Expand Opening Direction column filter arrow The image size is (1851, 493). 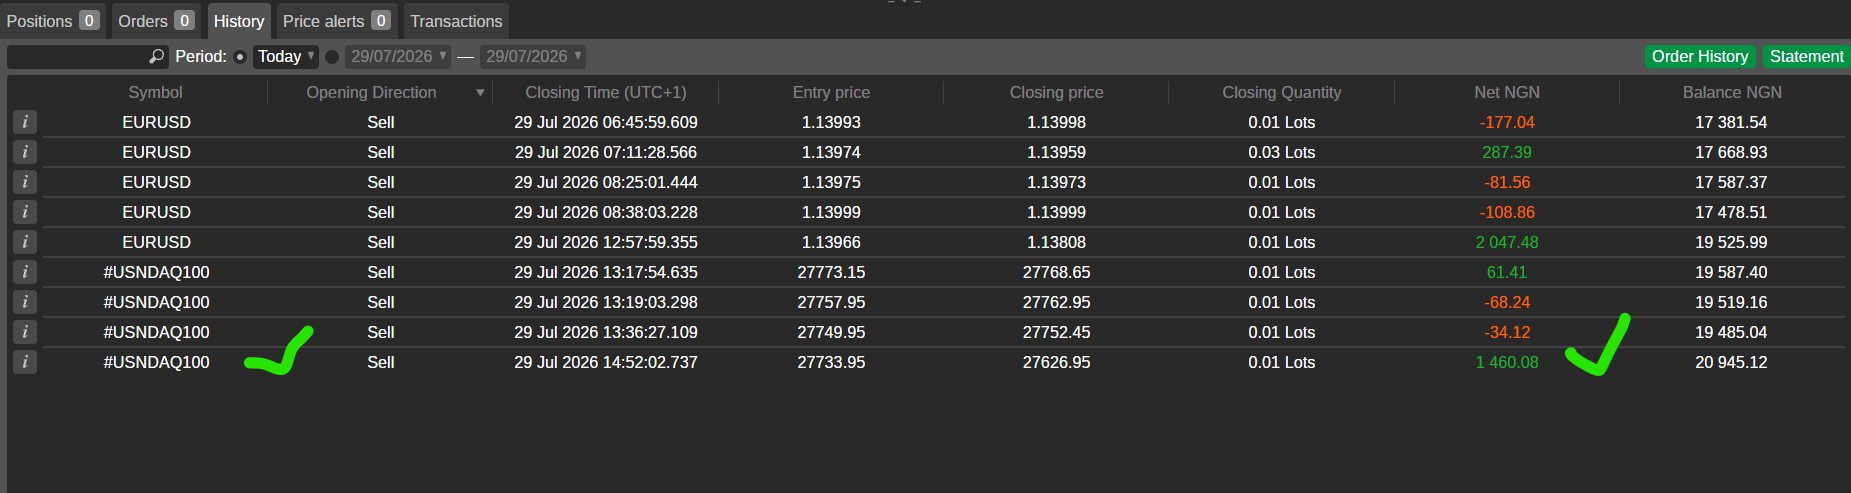(480, 93)
